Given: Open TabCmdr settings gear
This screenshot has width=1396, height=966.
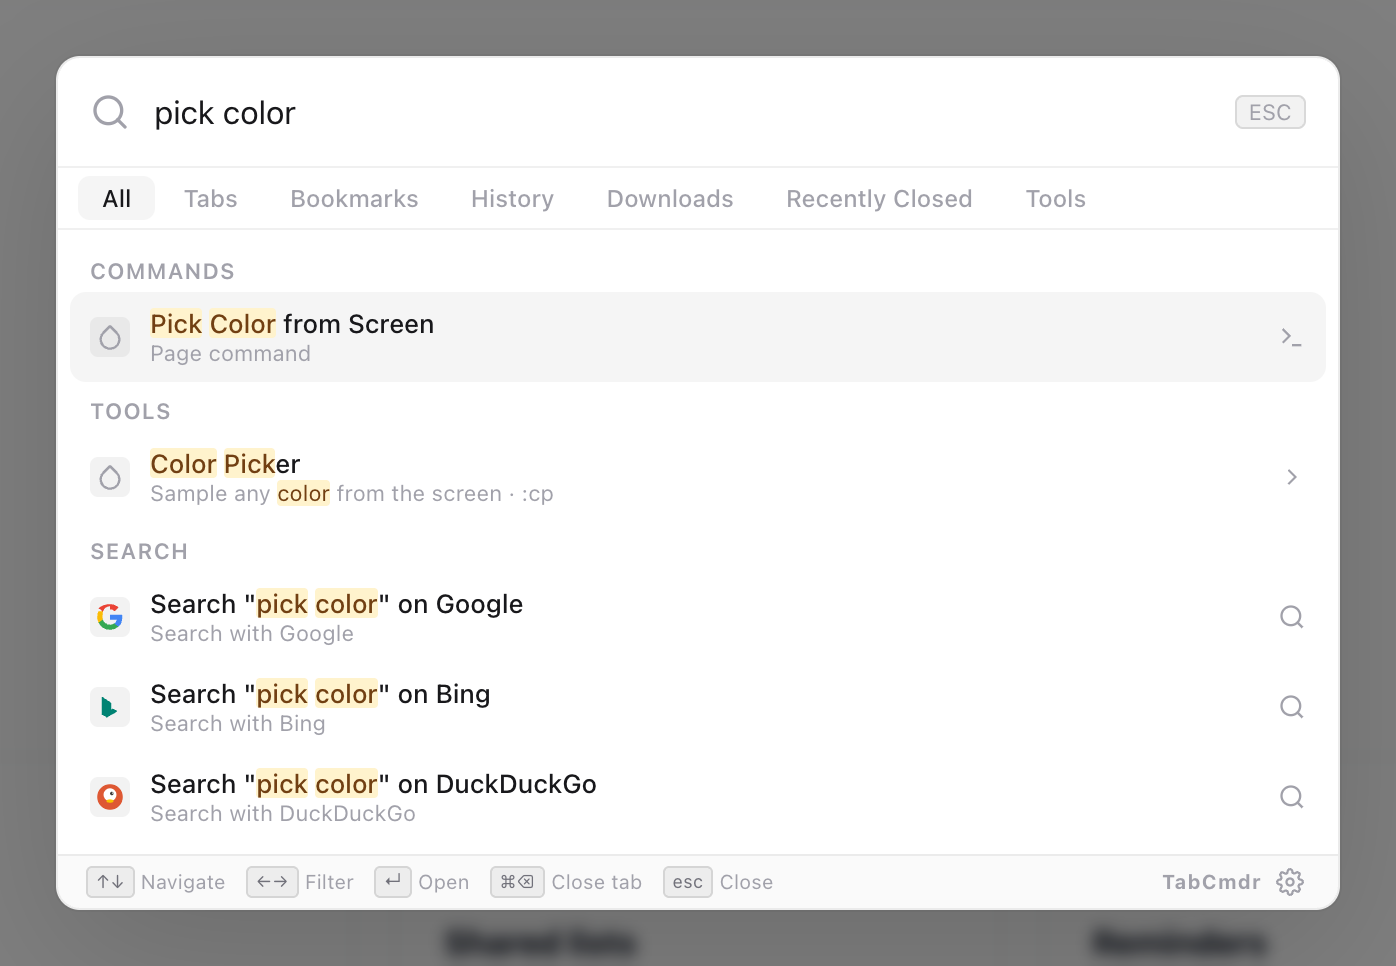Looking at the screenshot, I should (x=1290, y=882).
